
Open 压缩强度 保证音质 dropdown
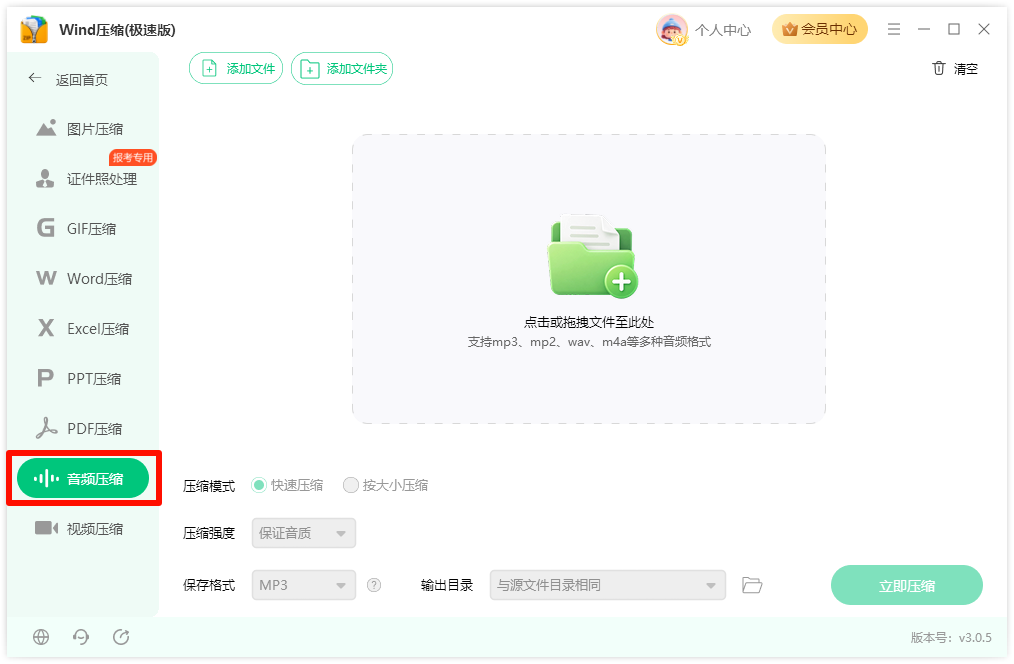click(x=304, y=533)
